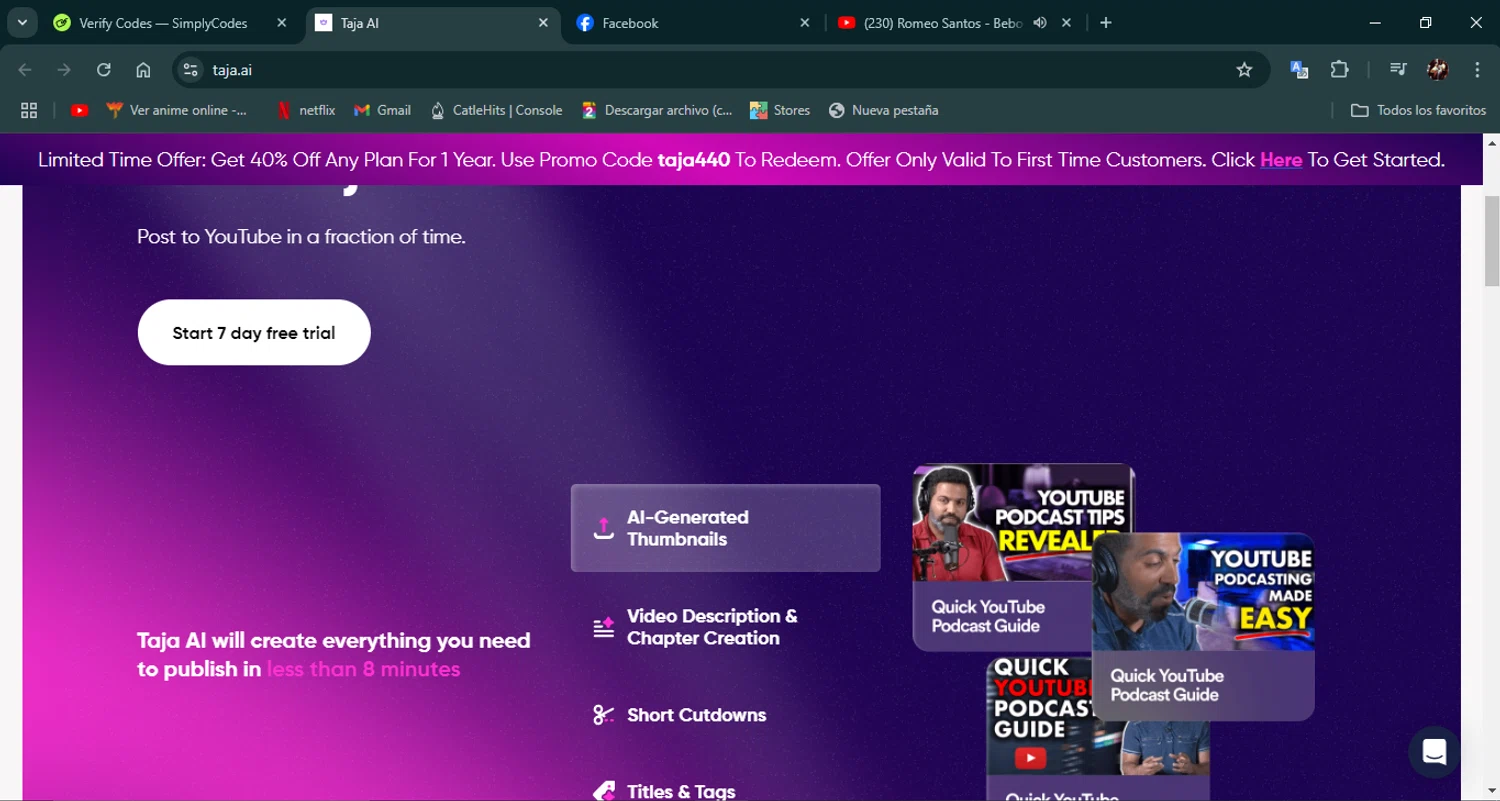Go forward to the next page
This screenshot has width=1500, height=801.
pyautogui.click(x=64, y=70)
